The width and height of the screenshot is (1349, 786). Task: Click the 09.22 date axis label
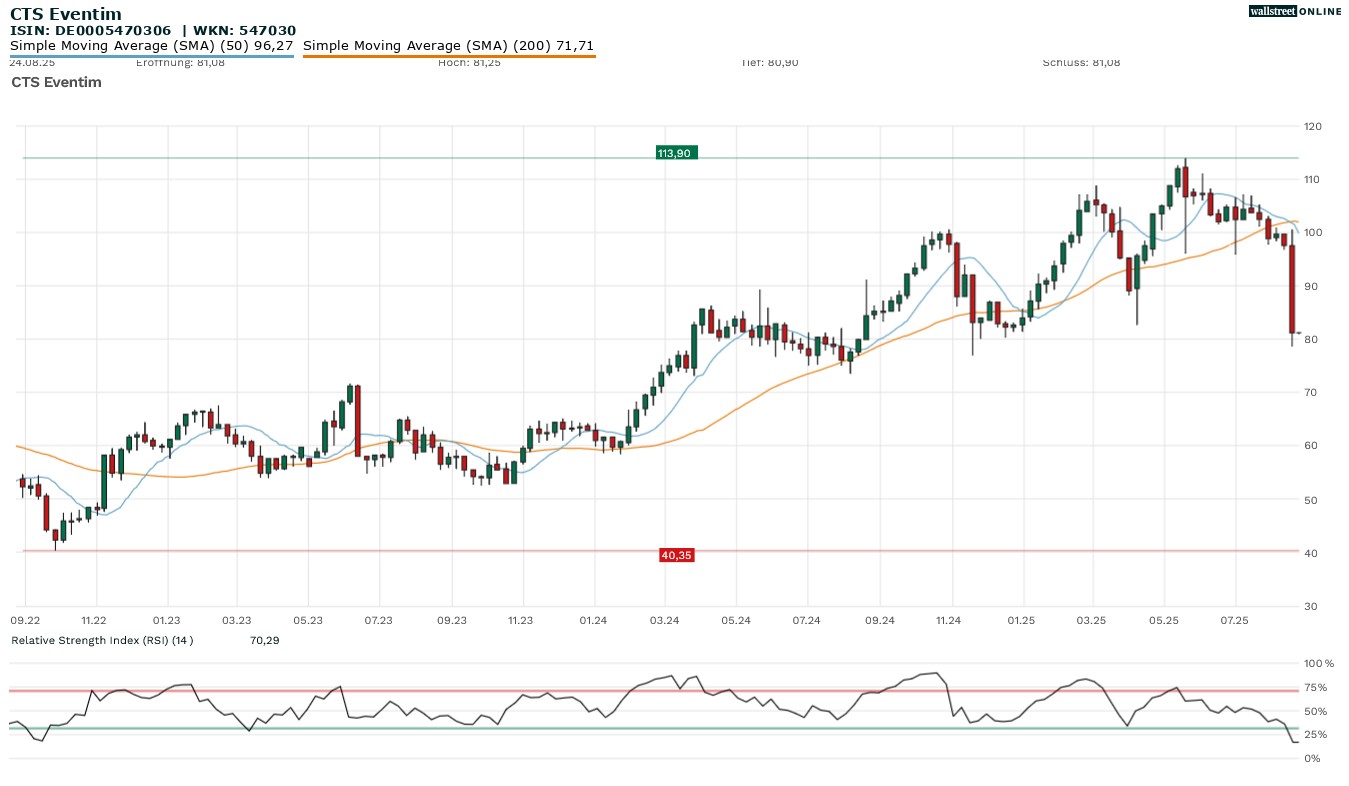(x=24, y=621)
